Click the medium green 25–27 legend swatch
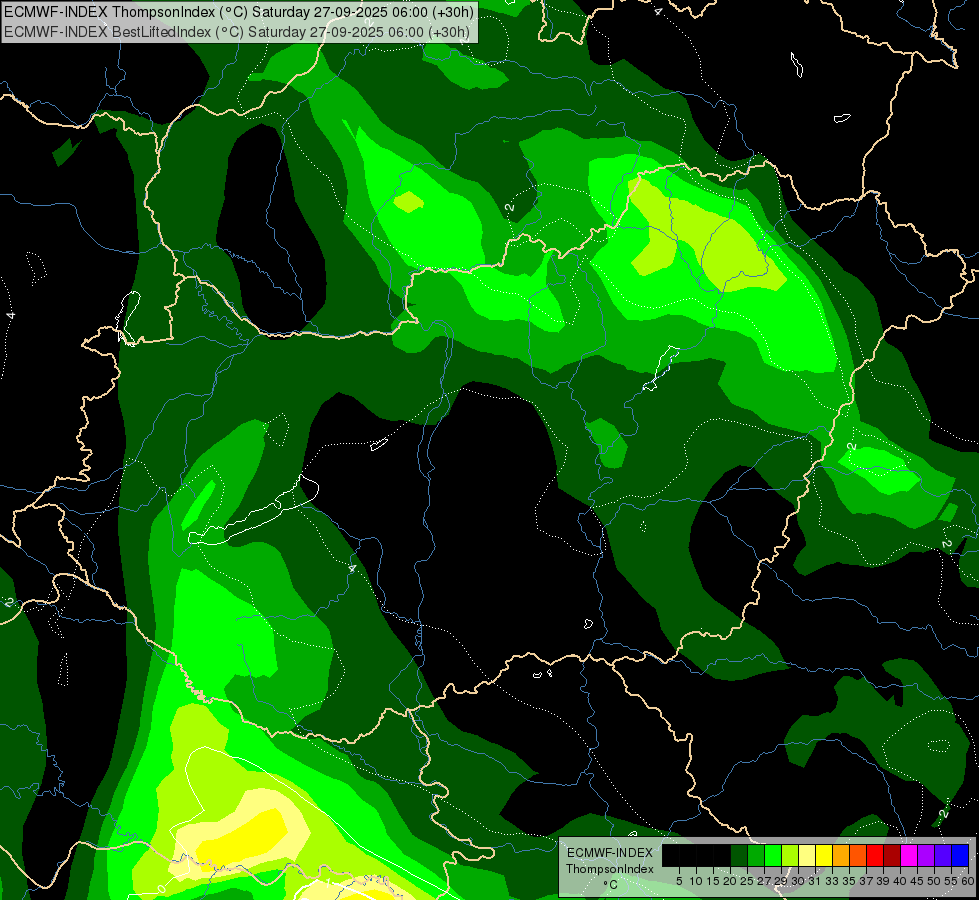Viewport: 979px width, 900px height. tap(756, 855)
